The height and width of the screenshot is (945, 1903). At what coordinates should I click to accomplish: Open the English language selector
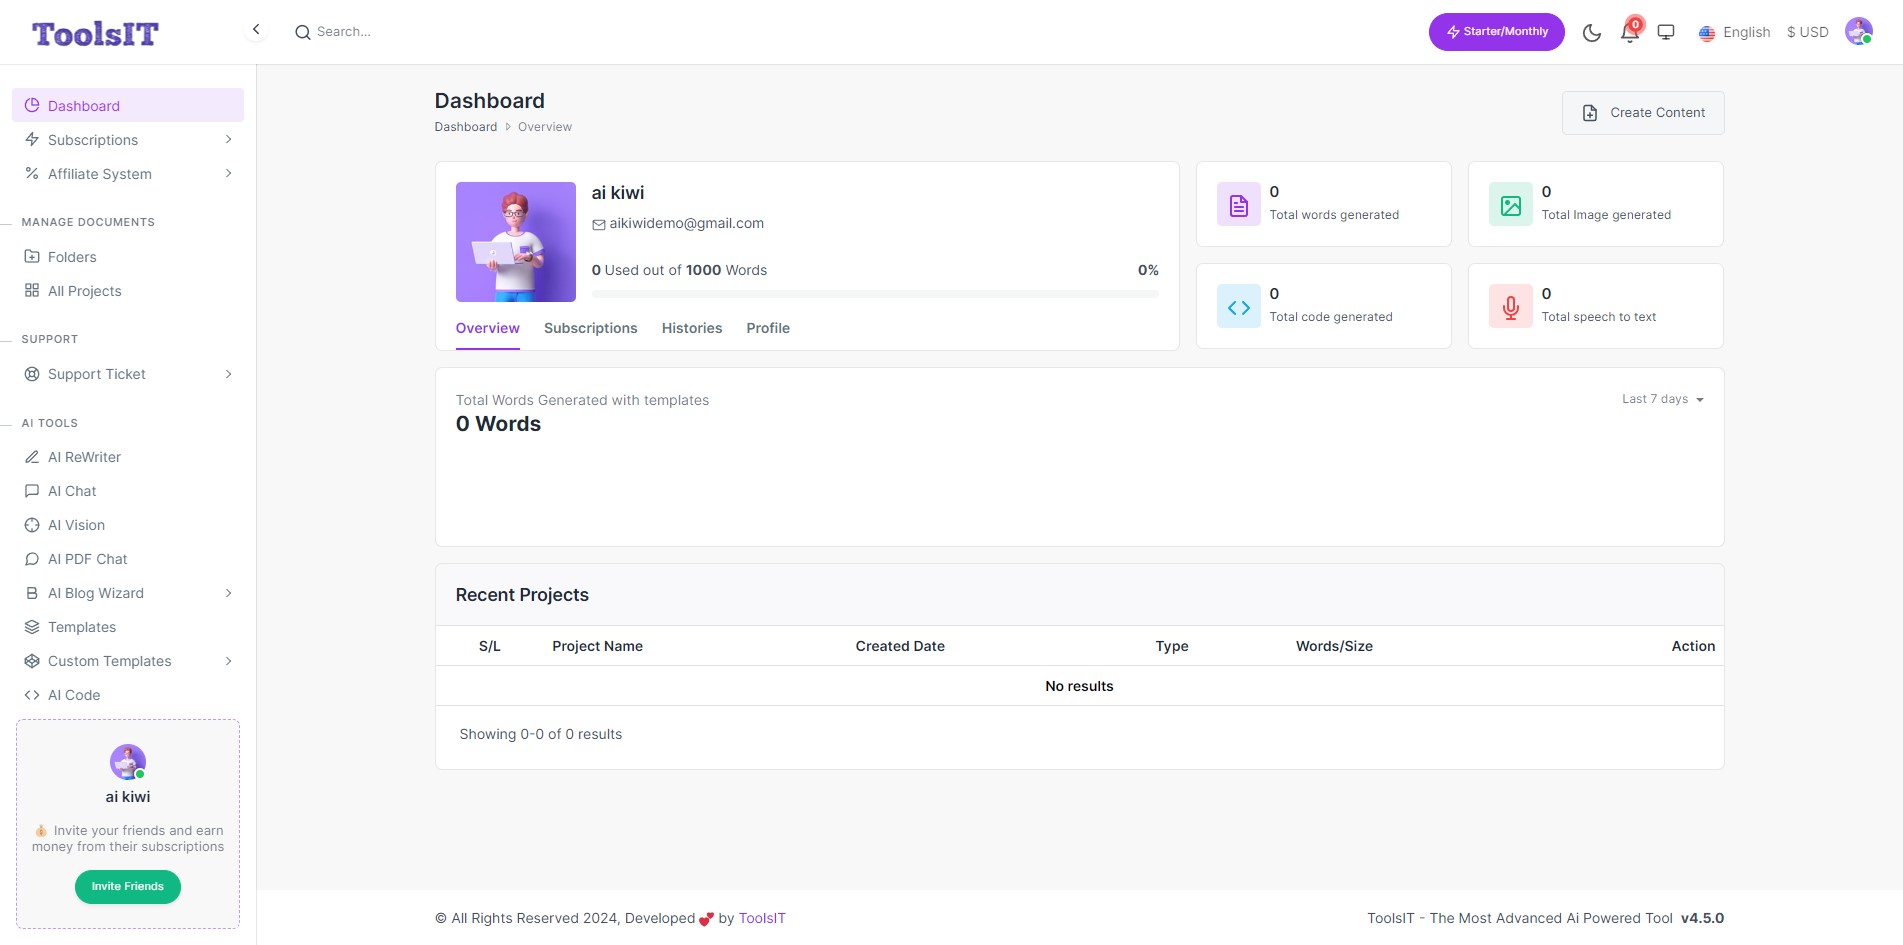(1735, 32)
